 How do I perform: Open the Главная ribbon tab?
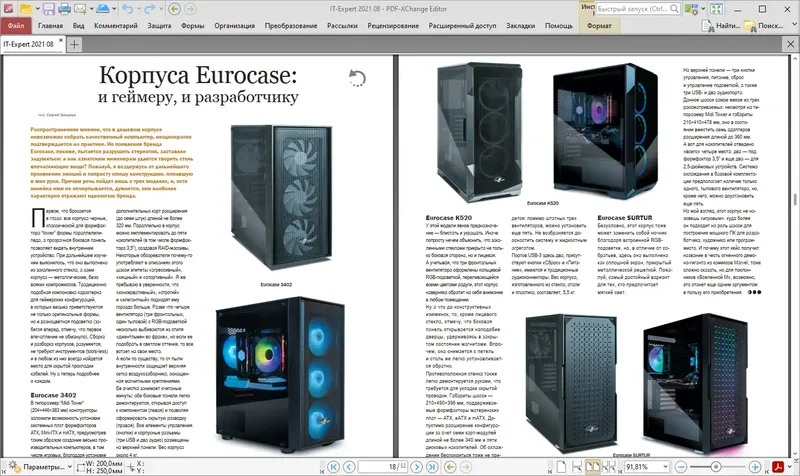click(x=50, y=26)
